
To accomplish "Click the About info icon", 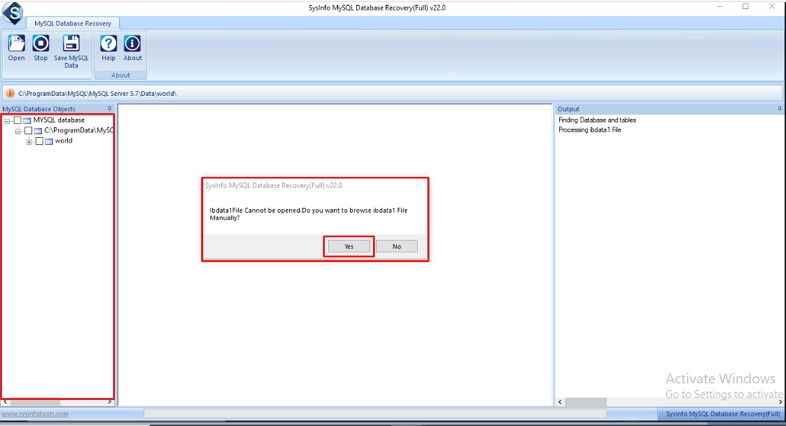I will (x=132, y=44).
